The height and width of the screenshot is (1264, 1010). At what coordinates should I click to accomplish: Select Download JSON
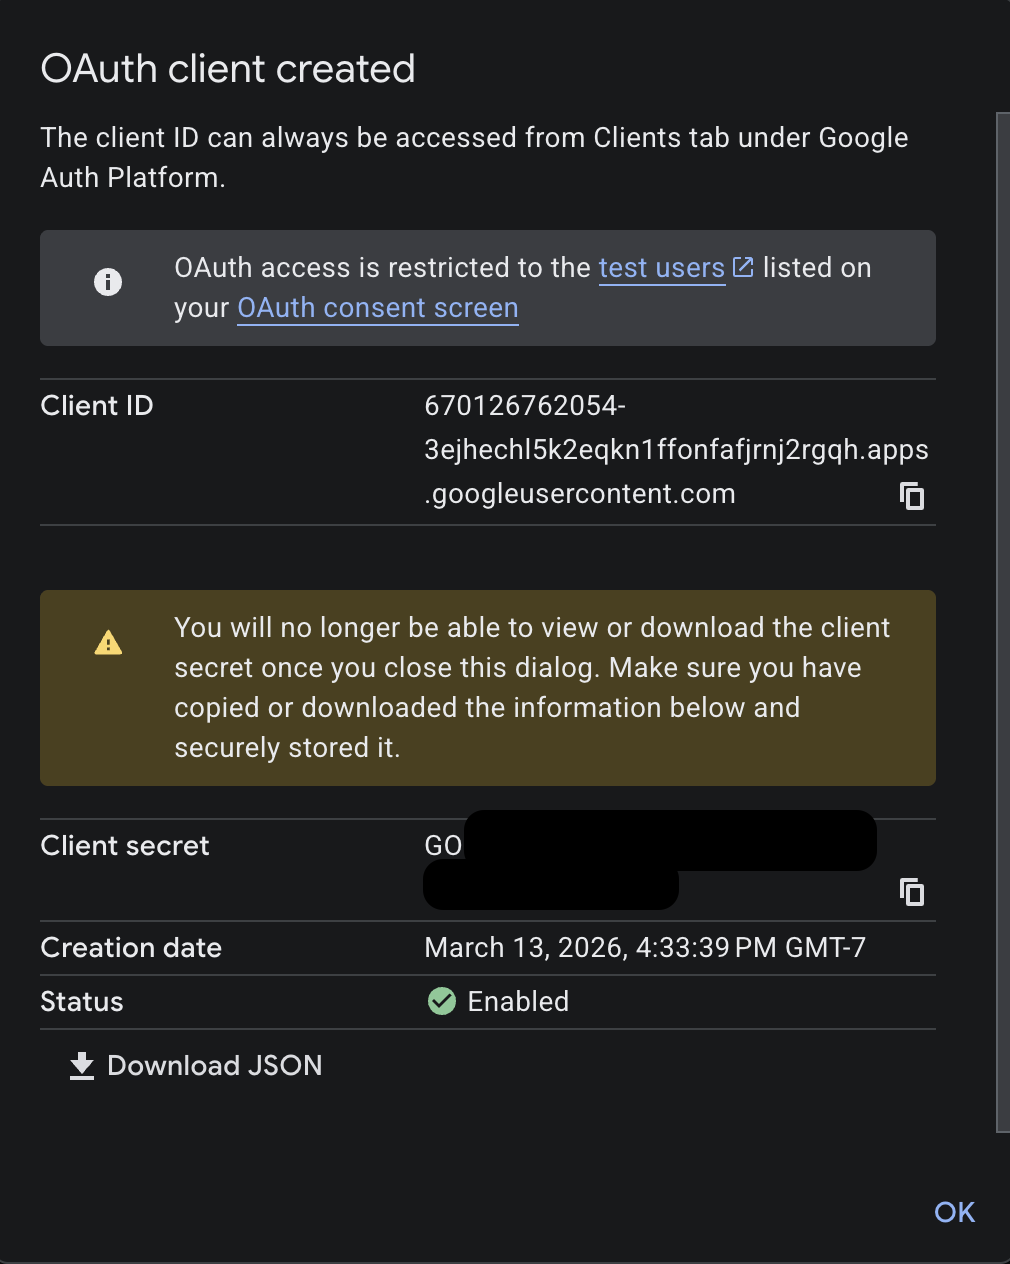tap(214, 1065)
